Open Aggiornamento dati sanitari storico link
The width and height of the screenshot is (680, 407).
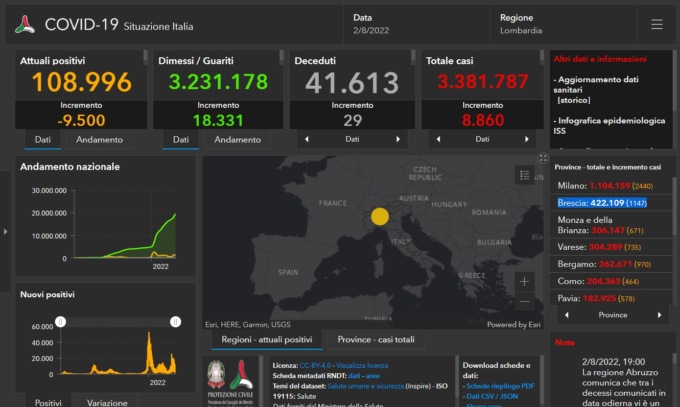tap(596, 90)
